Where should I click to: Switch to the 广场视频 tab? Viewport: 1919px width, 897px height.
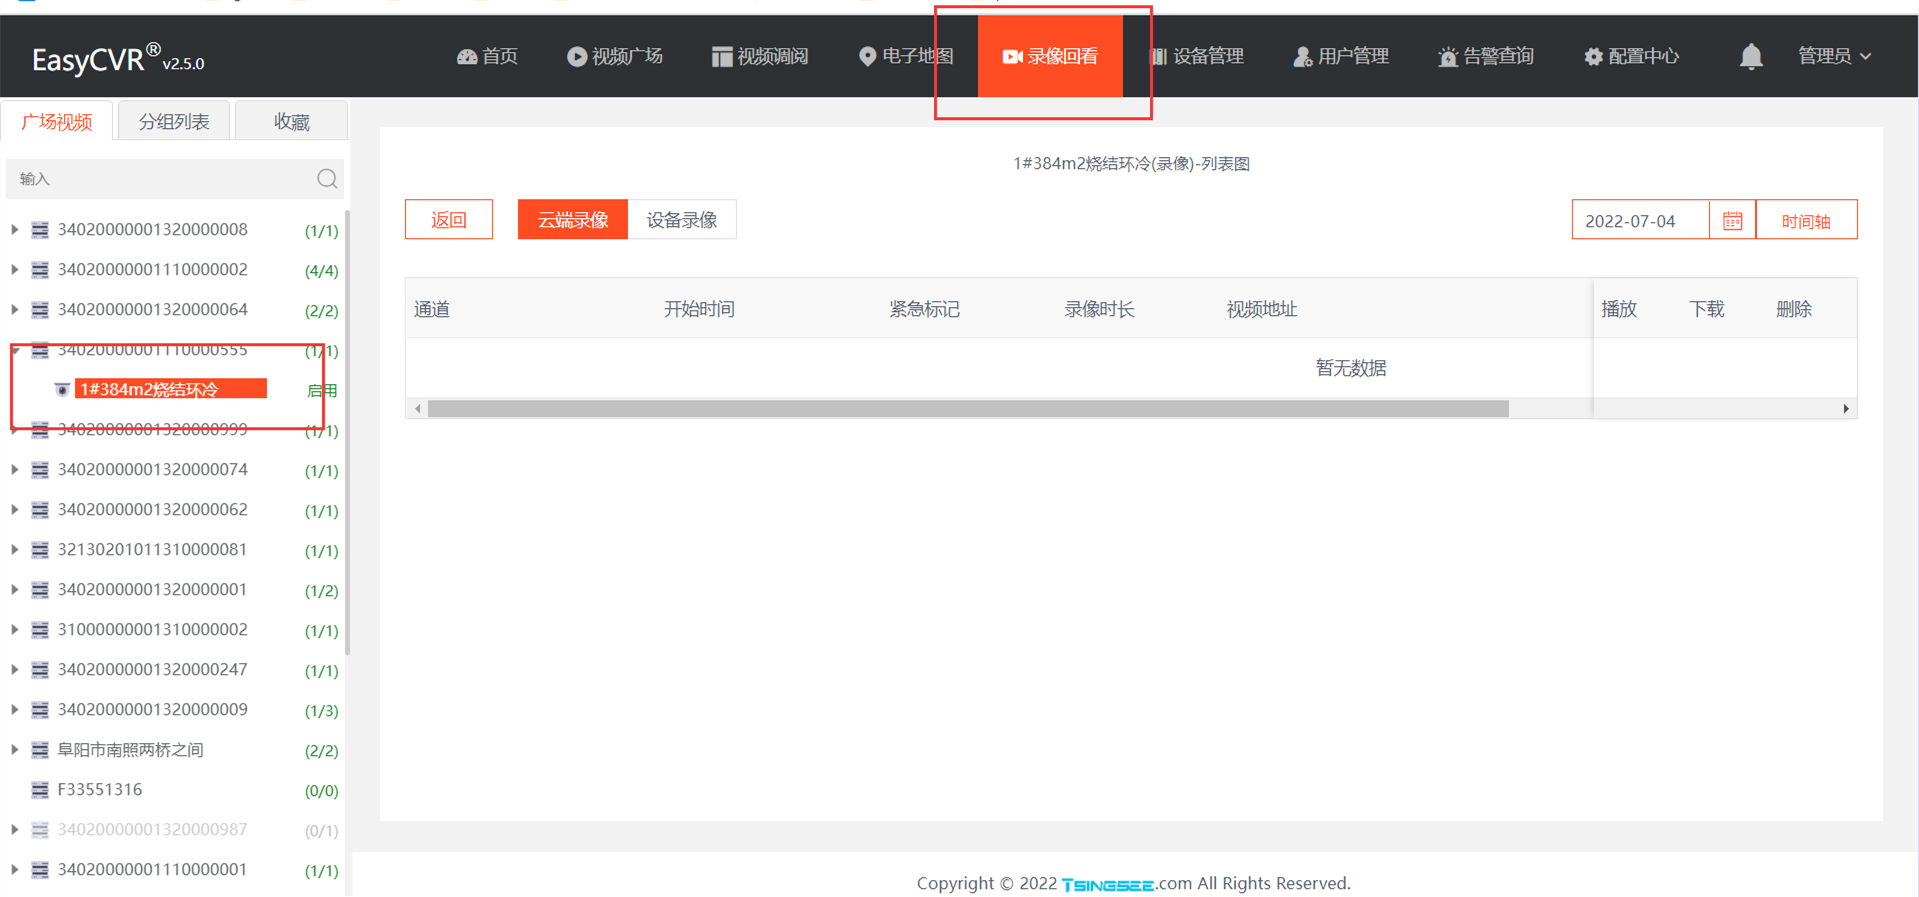click(57, 121)
